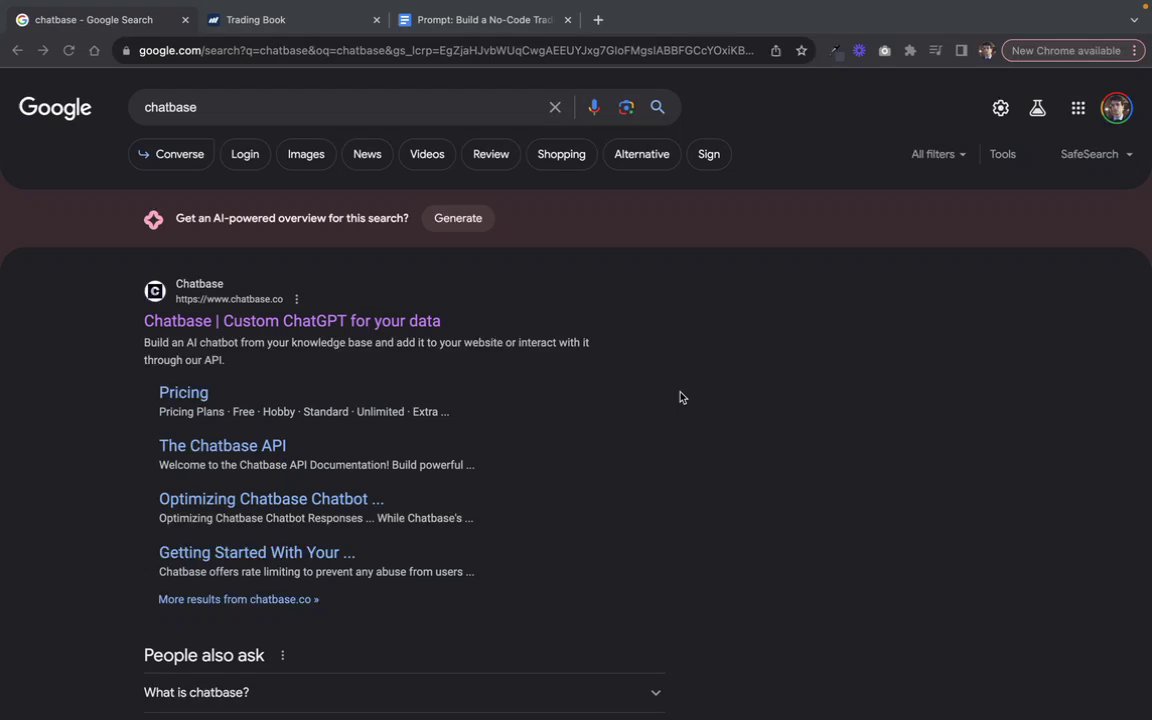Go back with browser back arrow
1152x720 pixels.
pyautogui.click(x=18, y=51)
